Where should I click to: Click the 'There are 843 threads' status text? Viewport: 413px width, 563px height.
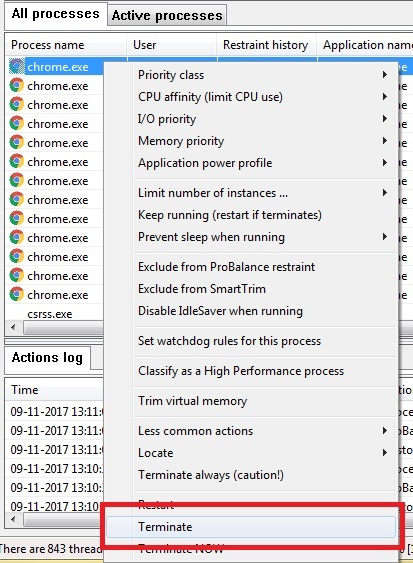click(51, 549)
